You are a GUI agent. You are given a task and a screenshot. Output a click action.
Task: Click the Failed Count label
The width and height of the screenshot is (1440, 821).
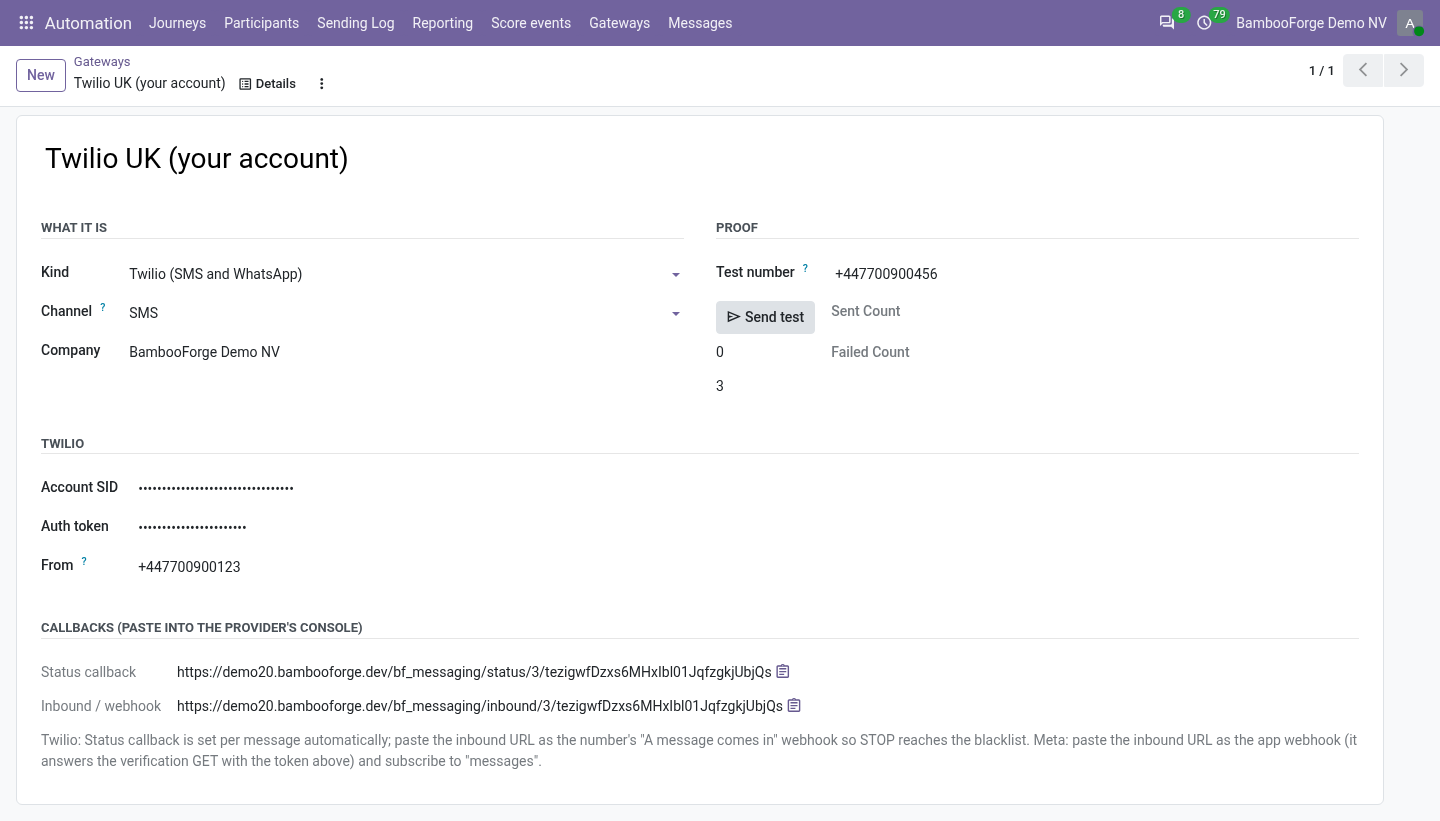[870, 352]
